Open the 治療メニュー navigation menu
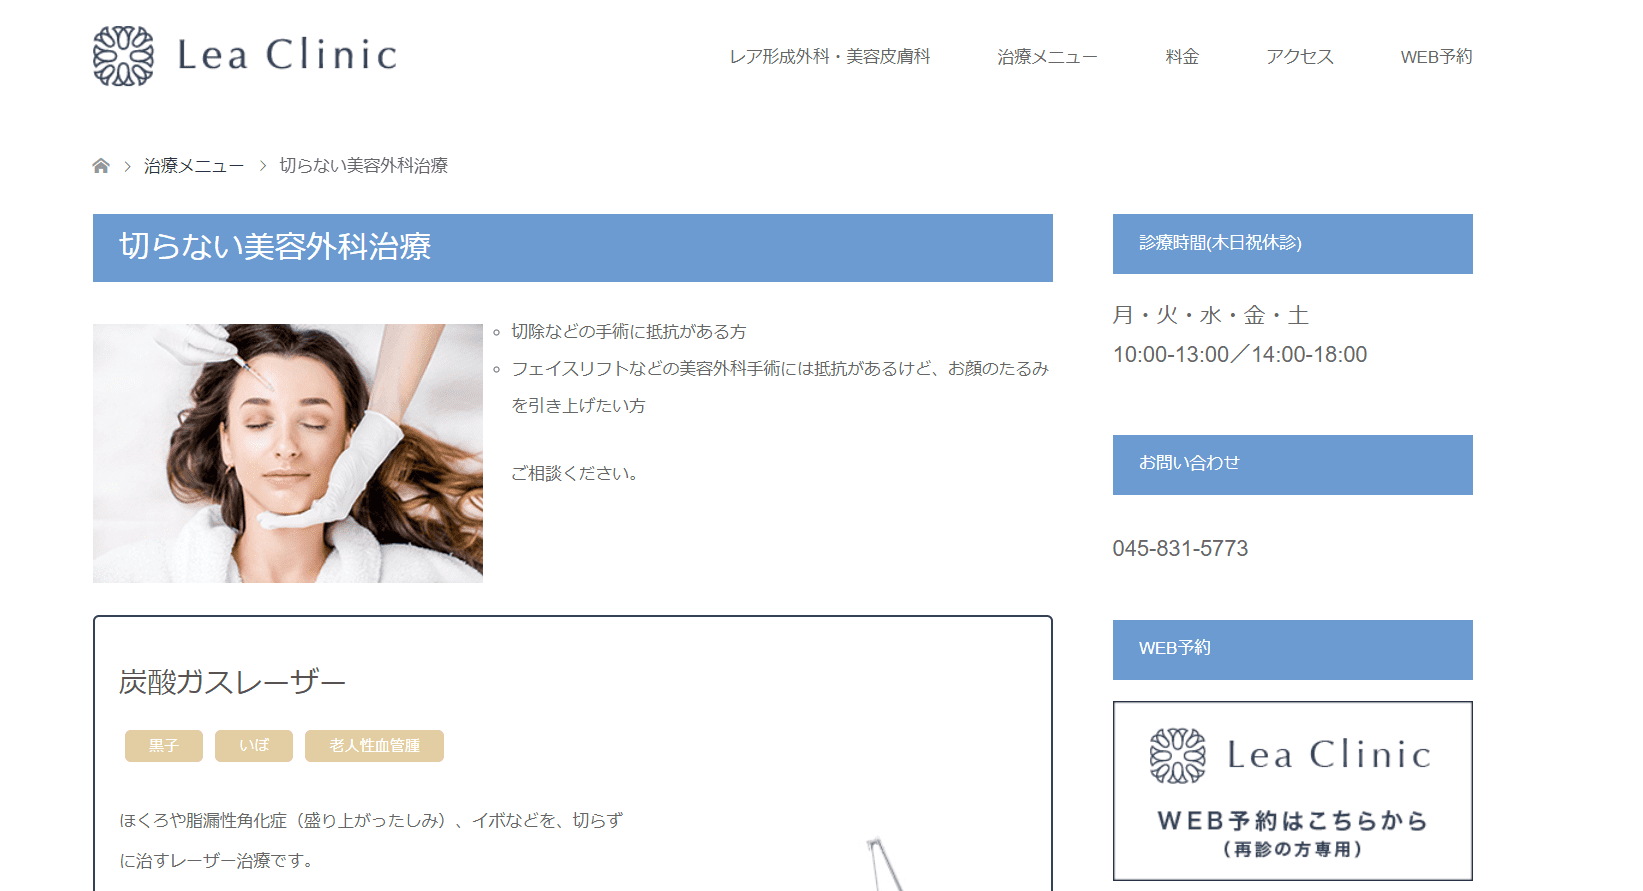The image size is (1643, 891). pos(1046,57)
